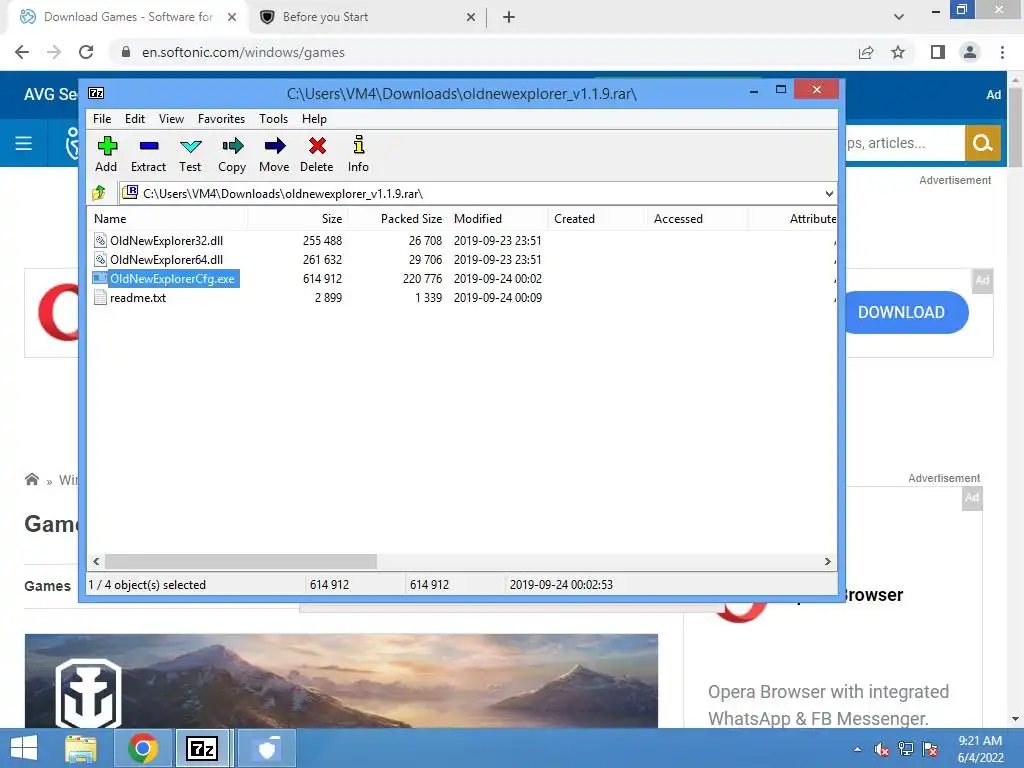The width and height of the screenshot is (1024, 768).
Task: Sort by the Packed Size column
Action: coord(397,219)
